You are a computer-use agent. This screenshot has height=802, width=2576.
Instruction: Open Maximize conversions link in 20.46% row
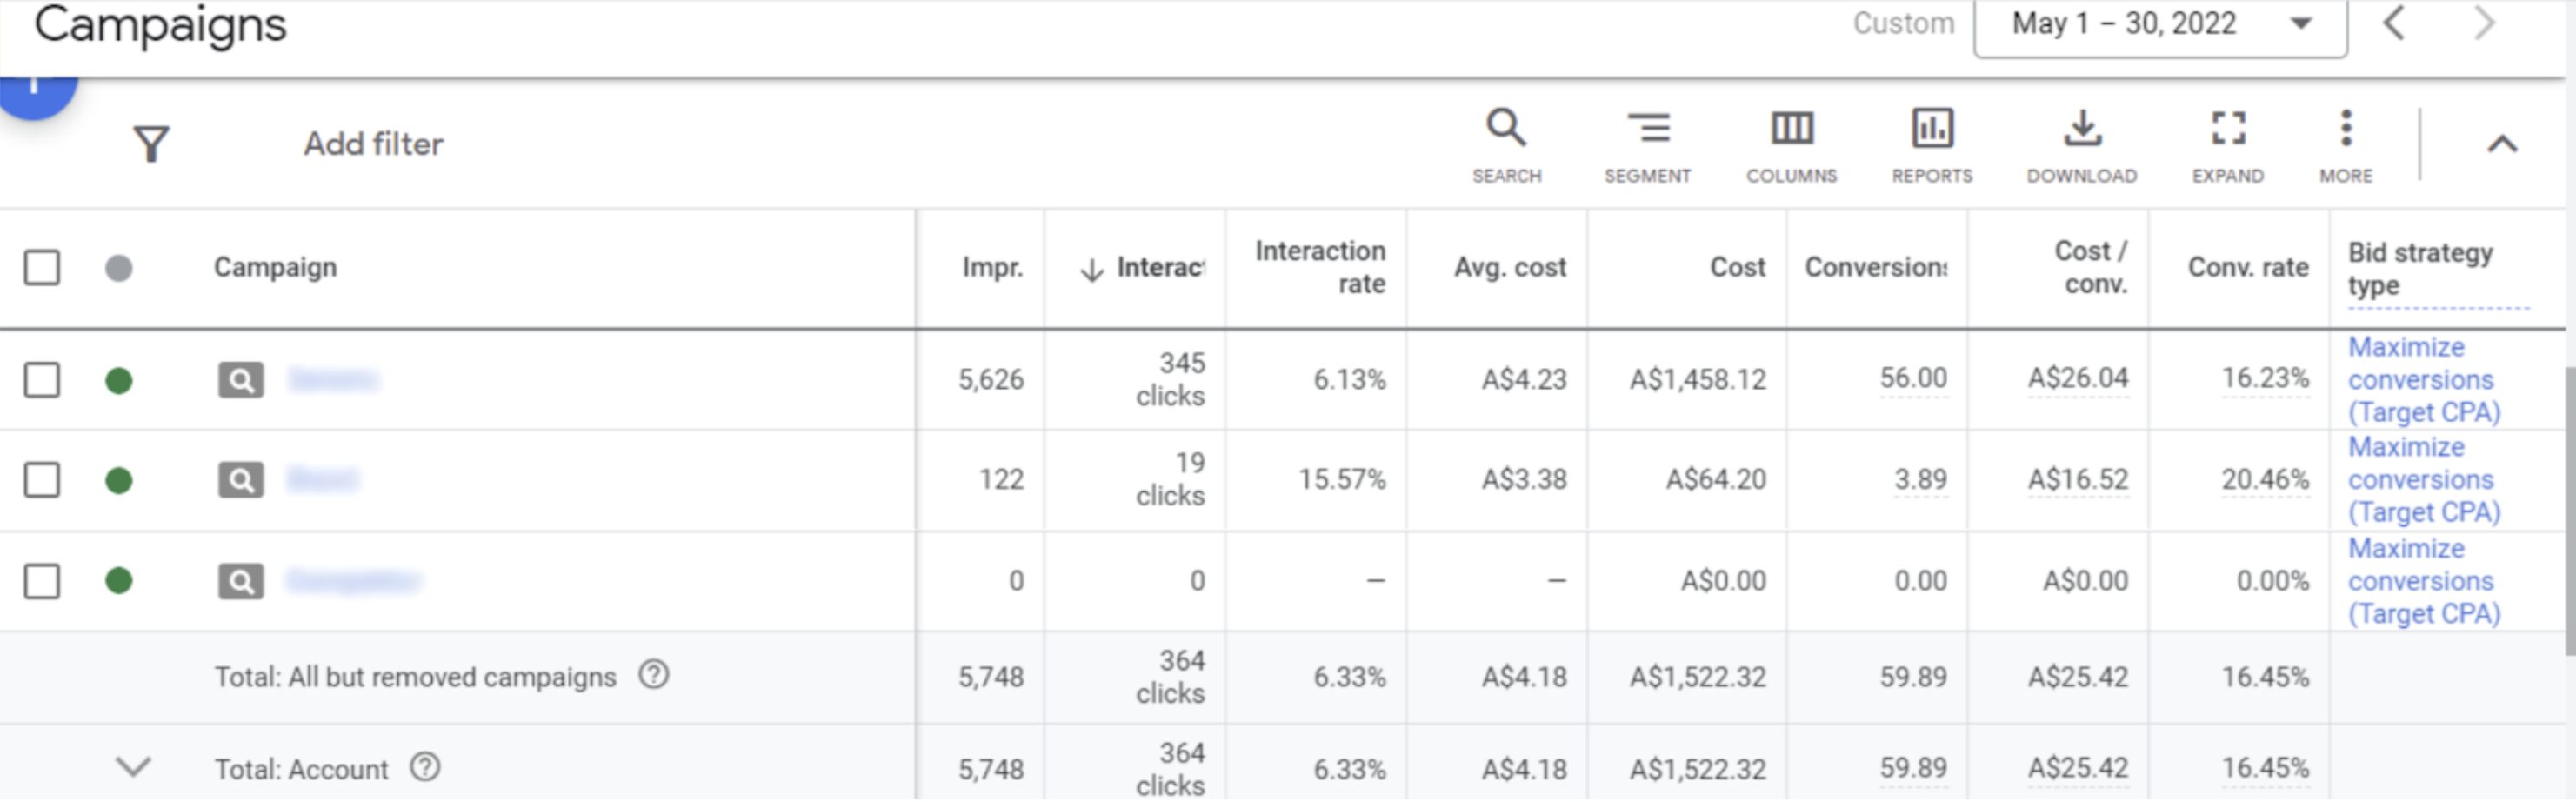coord(2424,480)
